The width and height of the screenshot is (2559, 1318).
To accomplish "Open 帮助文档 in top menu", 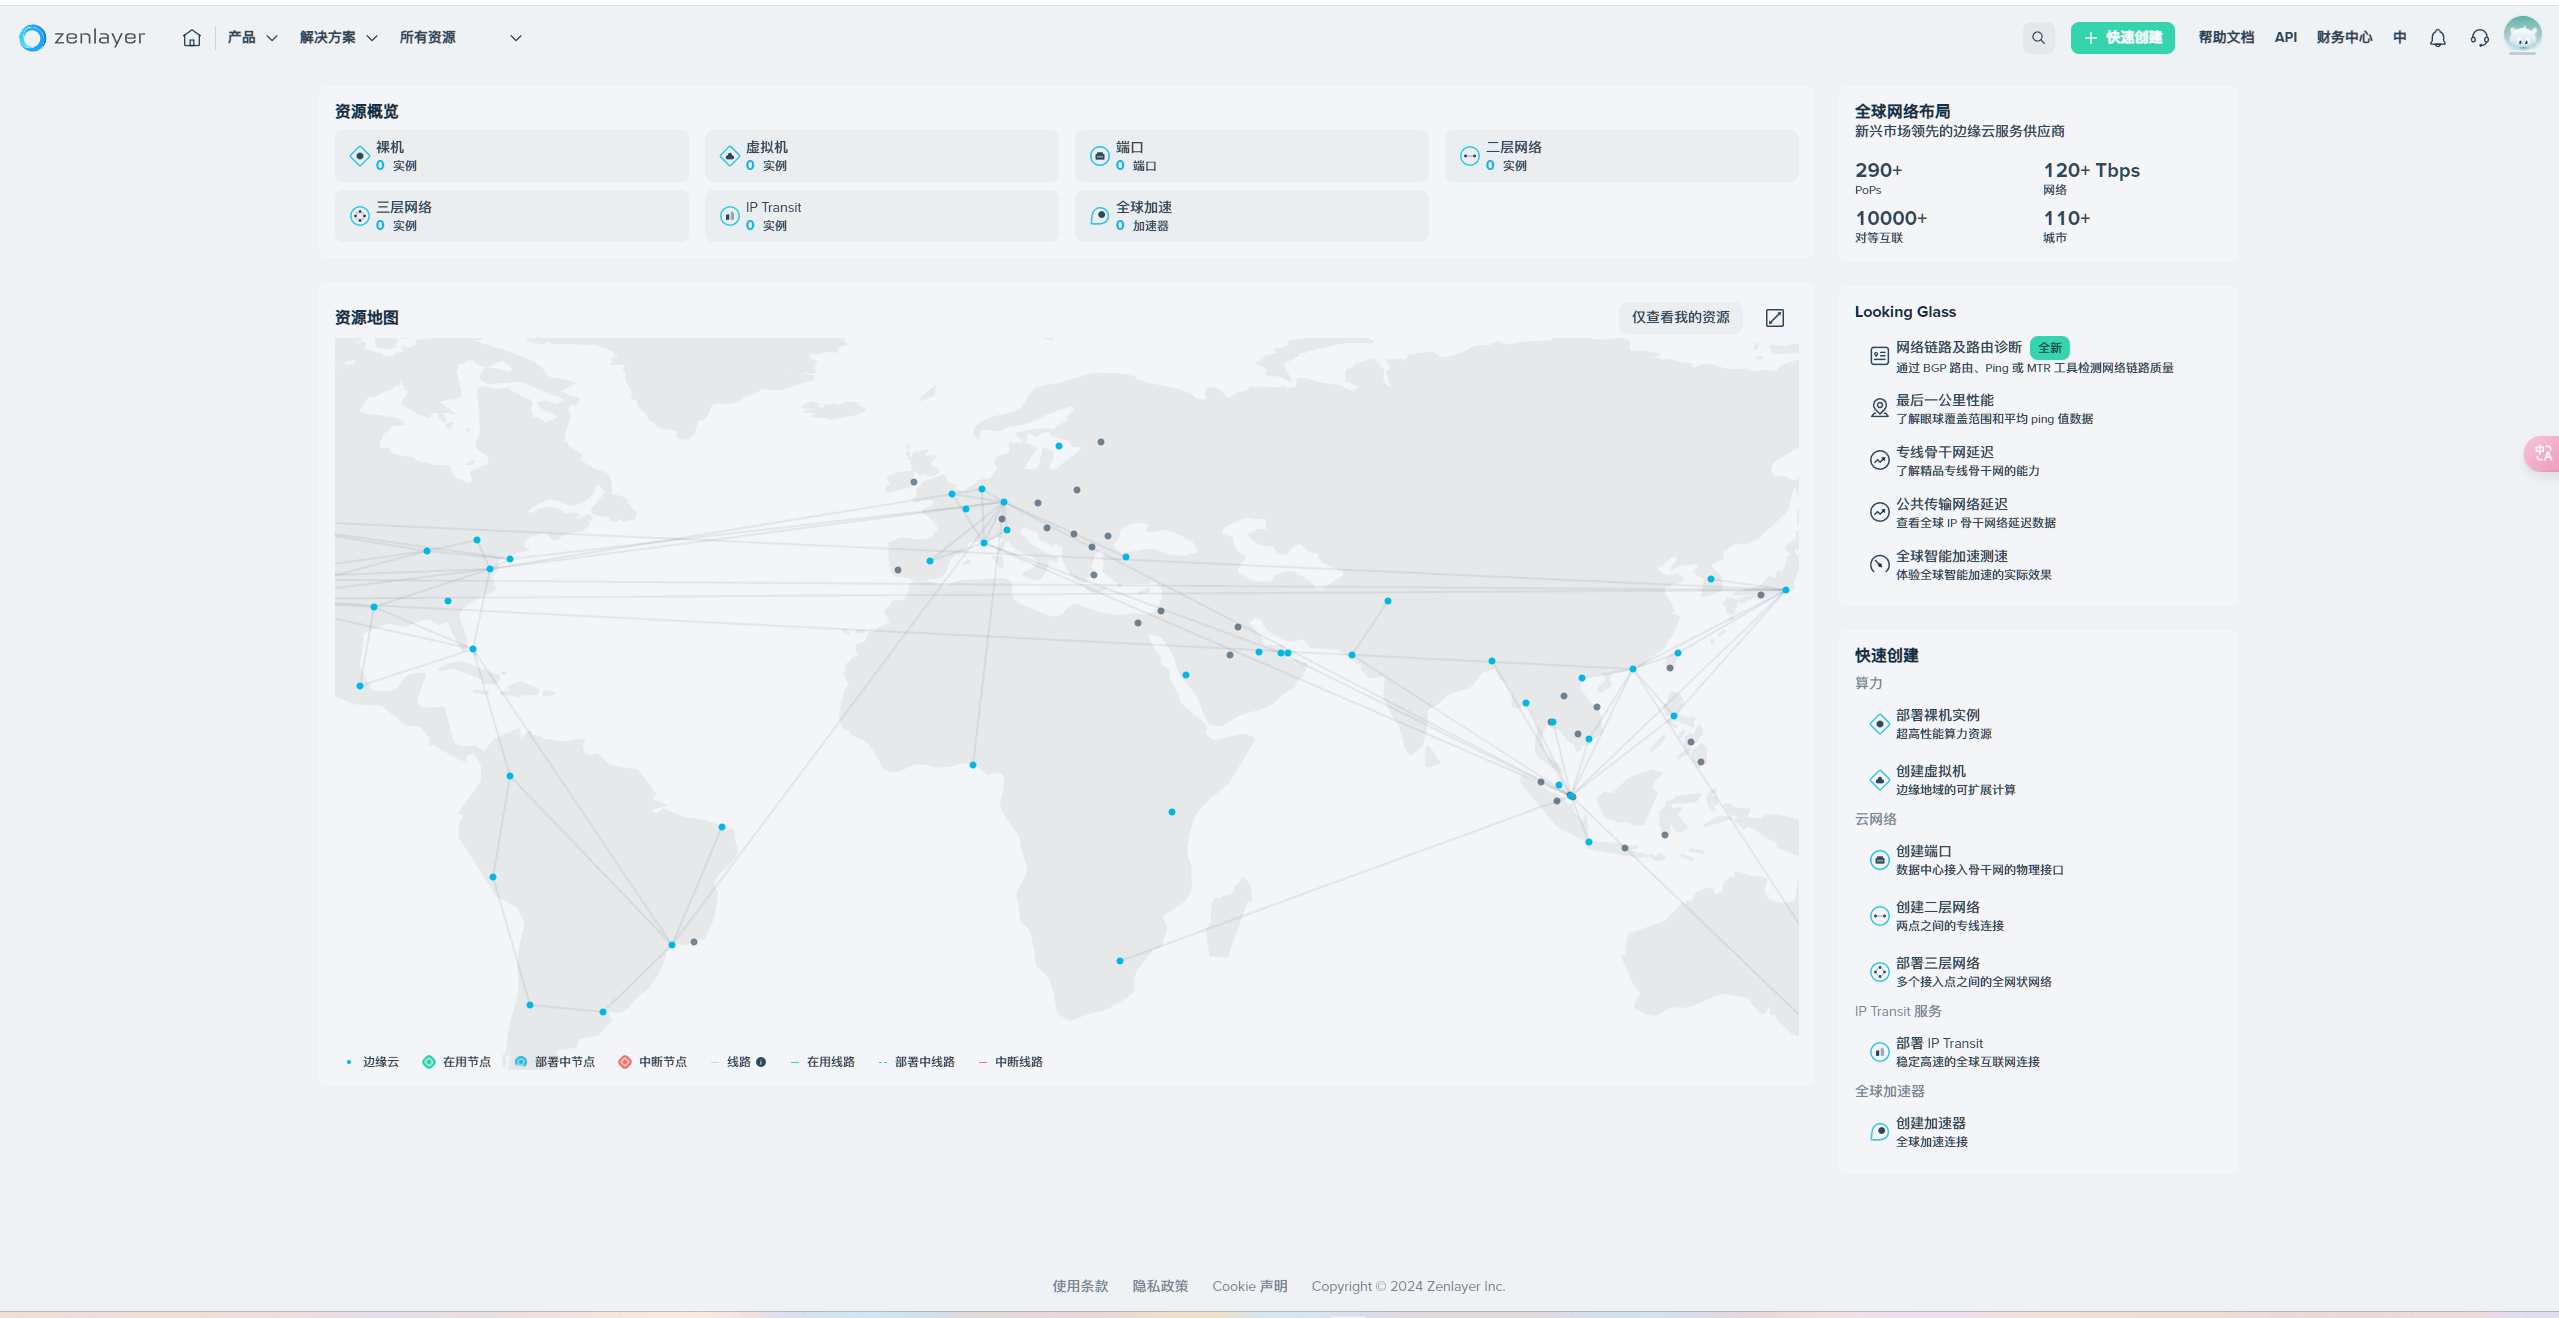I will click(2226, 38).
